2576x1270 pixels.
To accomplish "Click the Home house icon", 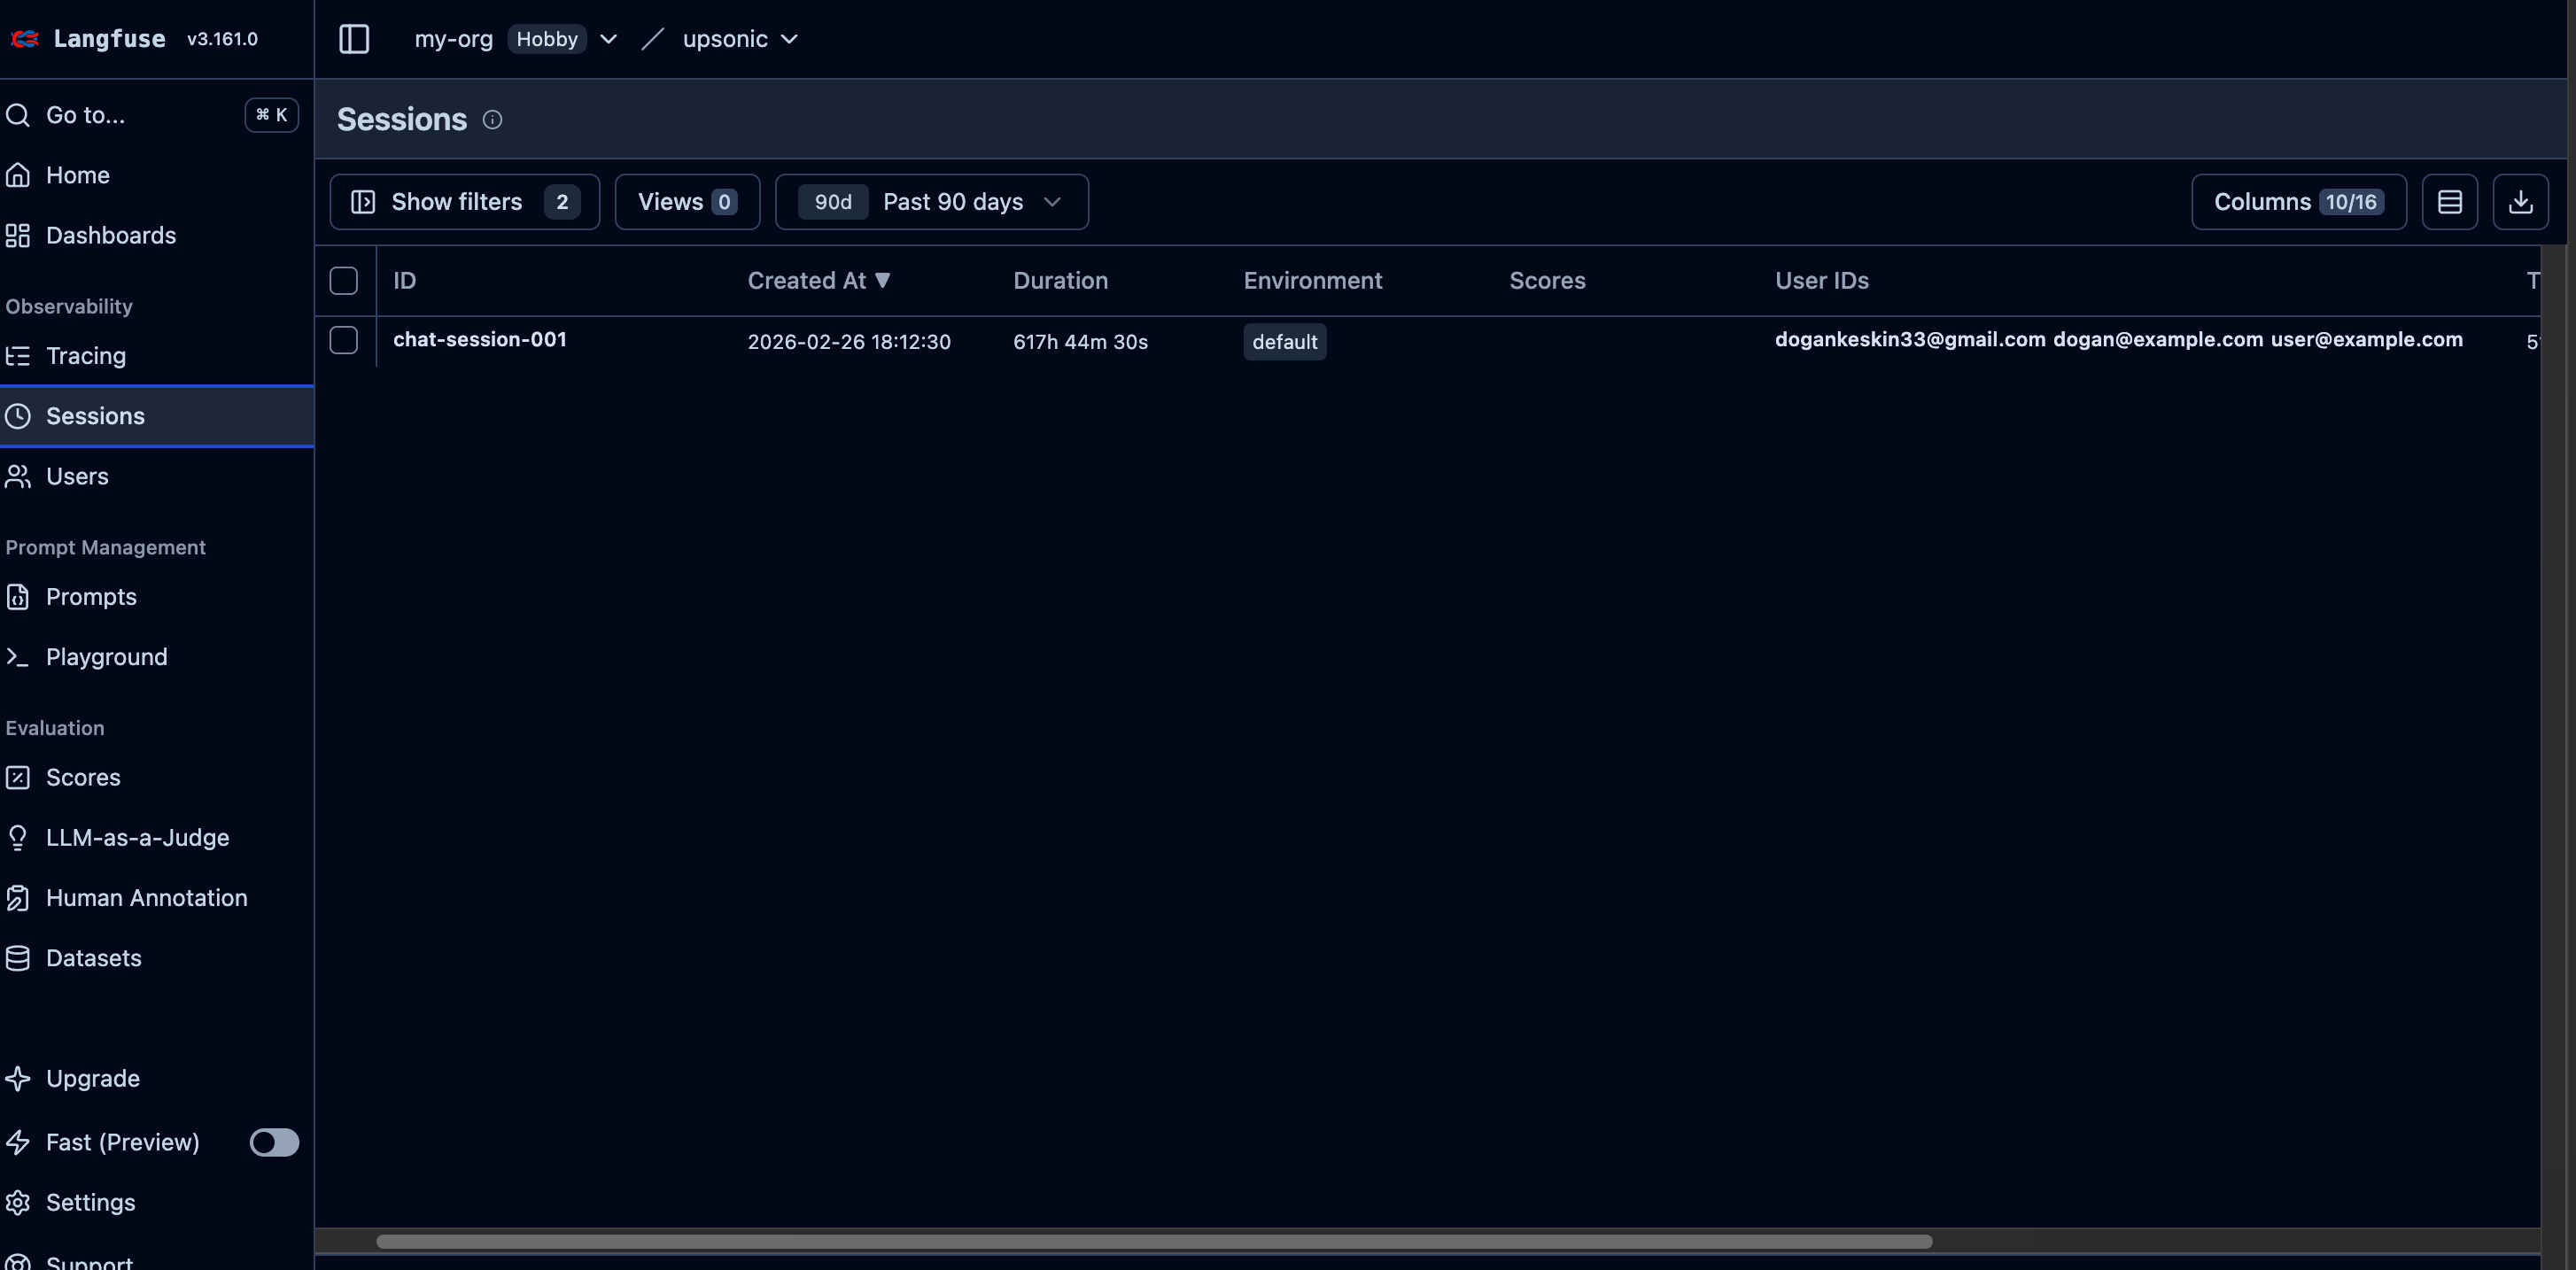I will click(17, 175).
